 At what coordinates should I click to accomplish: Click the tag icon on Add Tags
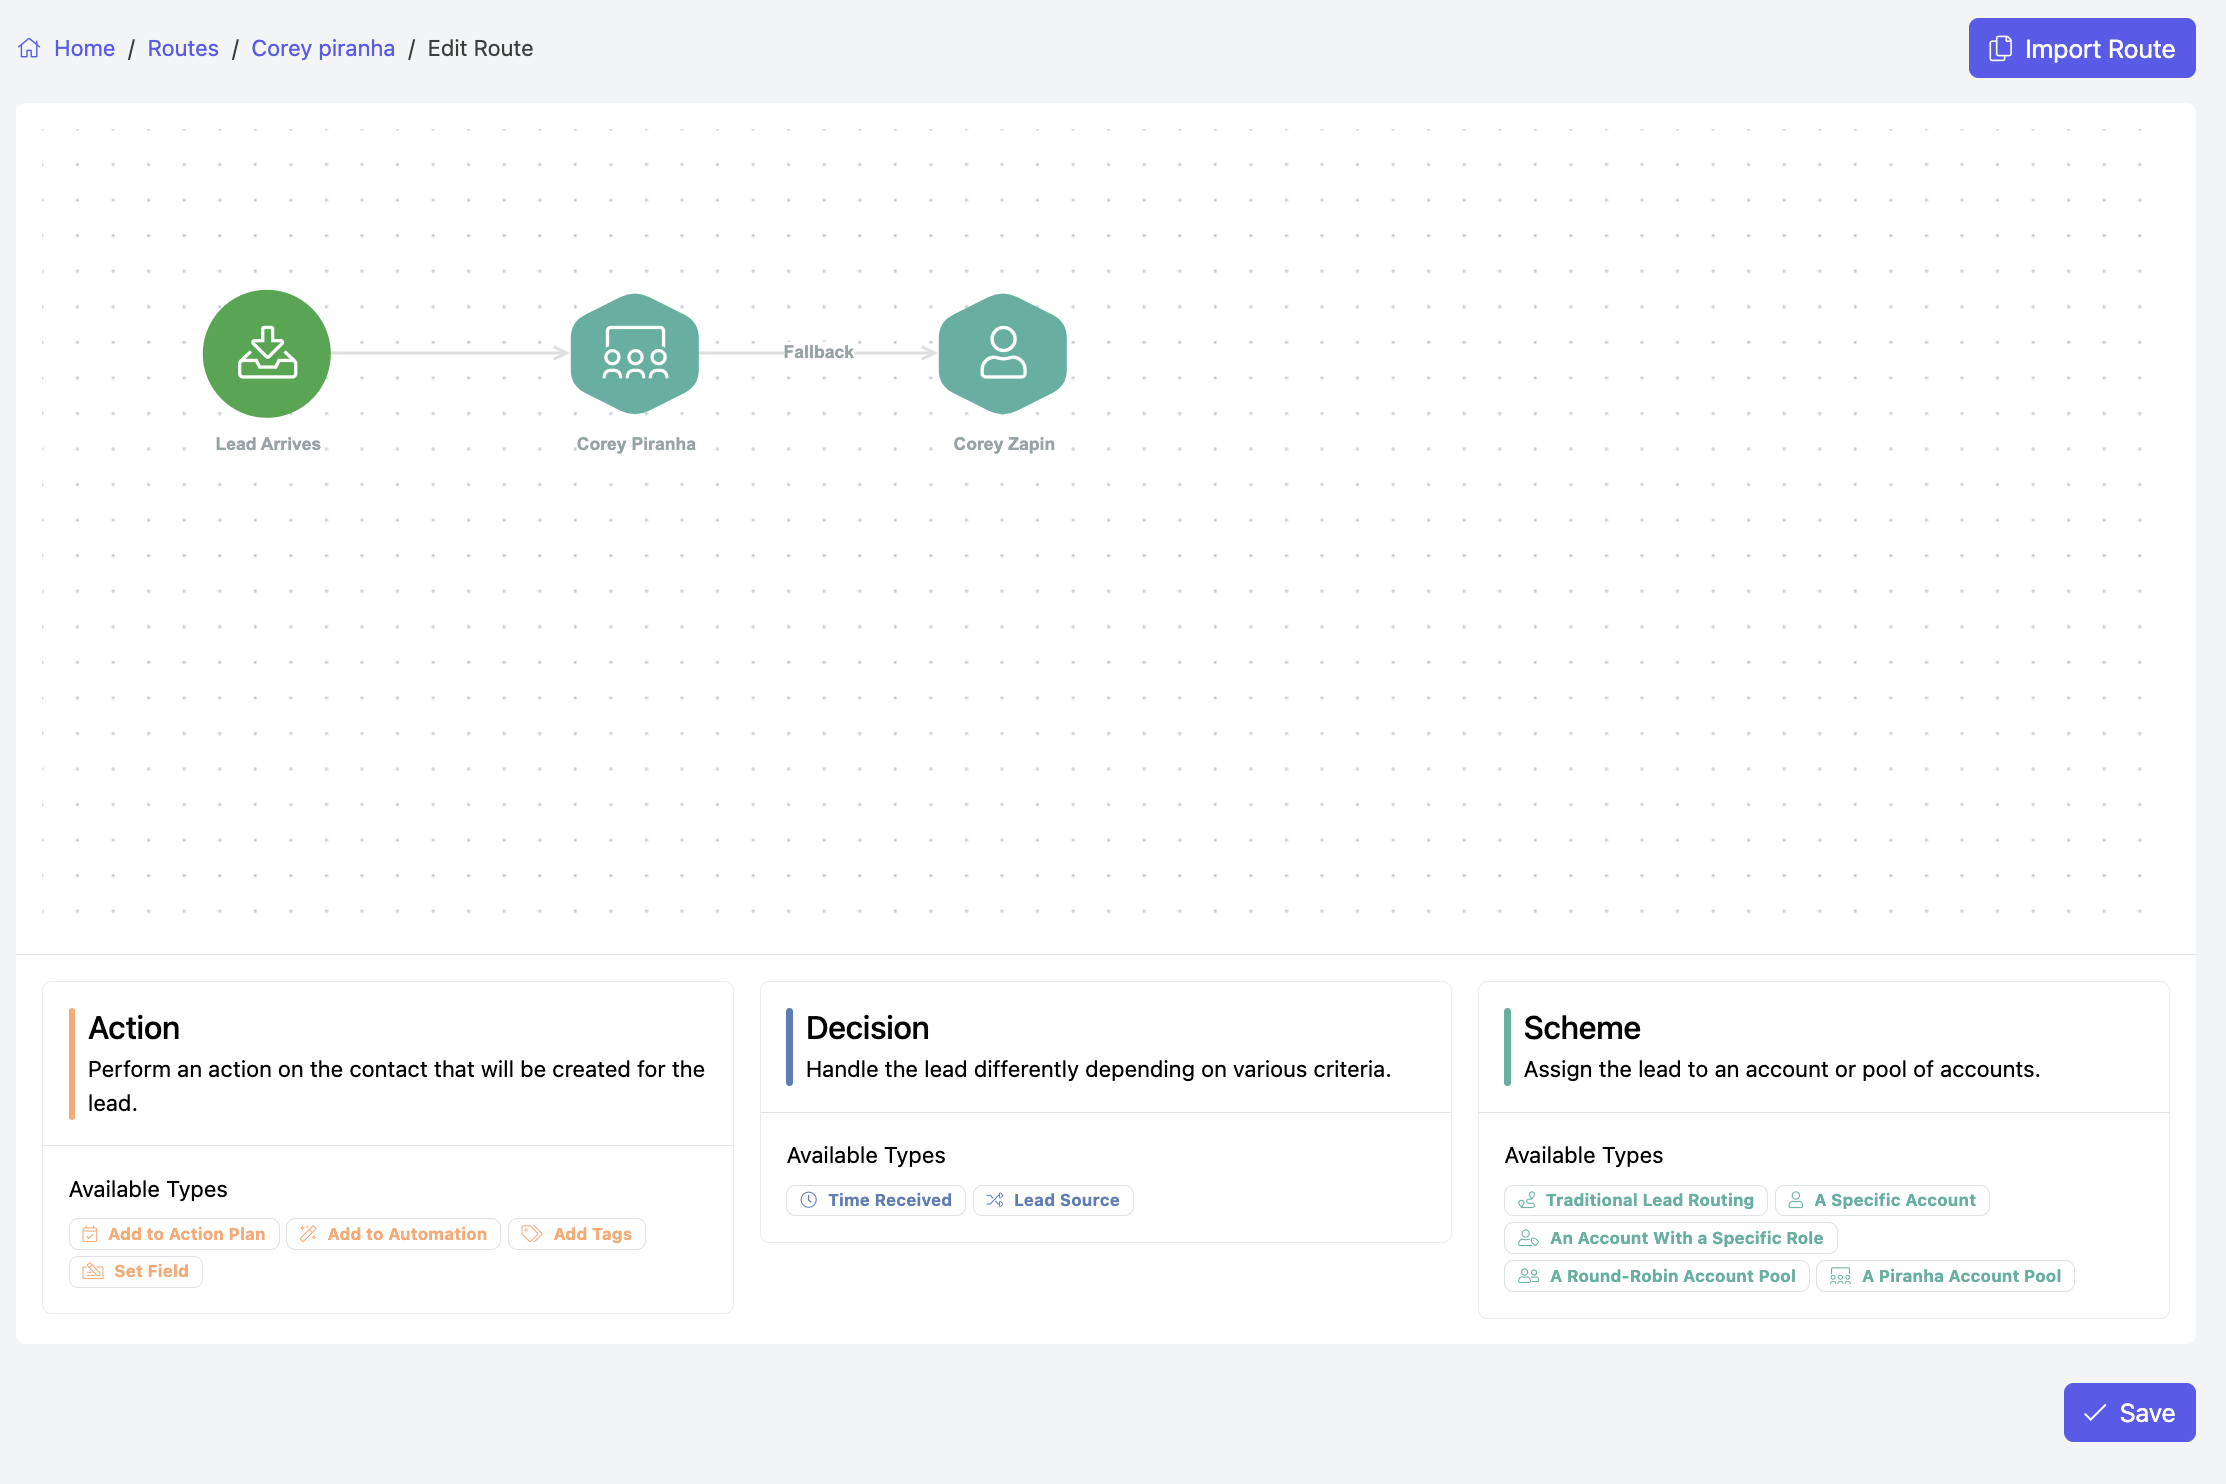pos(532,1234)
